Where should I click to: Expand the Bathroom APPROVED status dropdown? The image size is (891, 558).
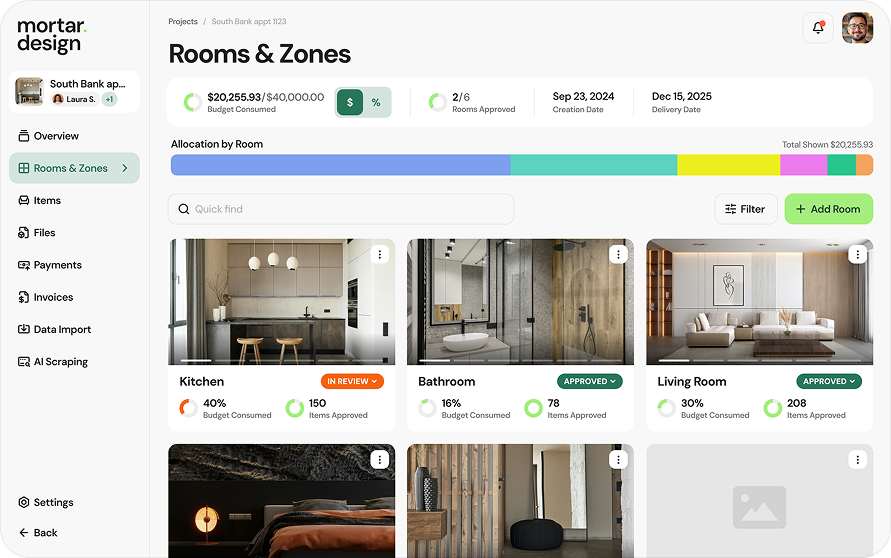[x=590, y=381]
